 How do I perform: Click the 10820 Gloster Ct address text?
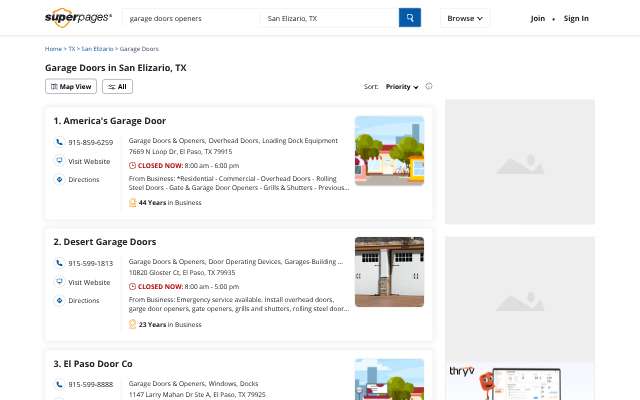182,273
